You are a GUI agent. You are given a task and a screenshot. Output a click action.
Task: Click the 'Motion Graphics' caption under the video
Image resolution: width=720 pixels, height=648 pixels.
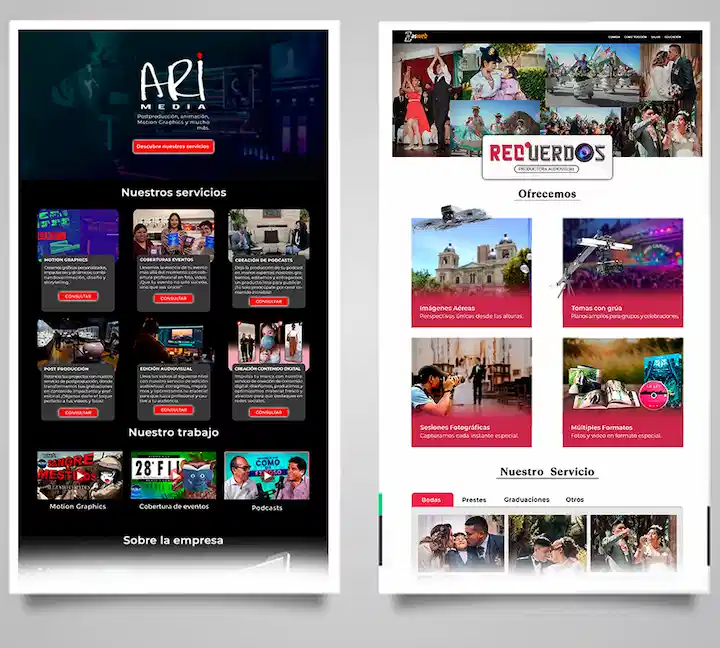(x=78, y=506)
